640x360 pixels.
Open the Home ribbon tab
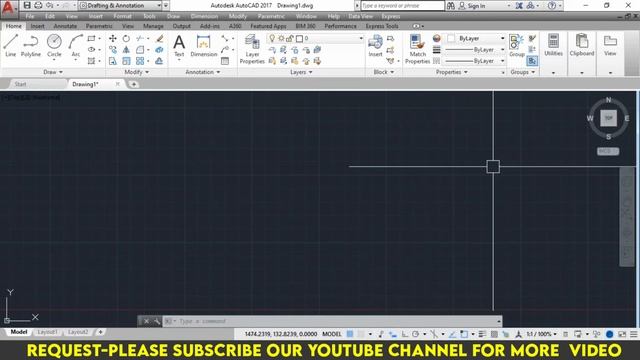(x=13, y=26)
